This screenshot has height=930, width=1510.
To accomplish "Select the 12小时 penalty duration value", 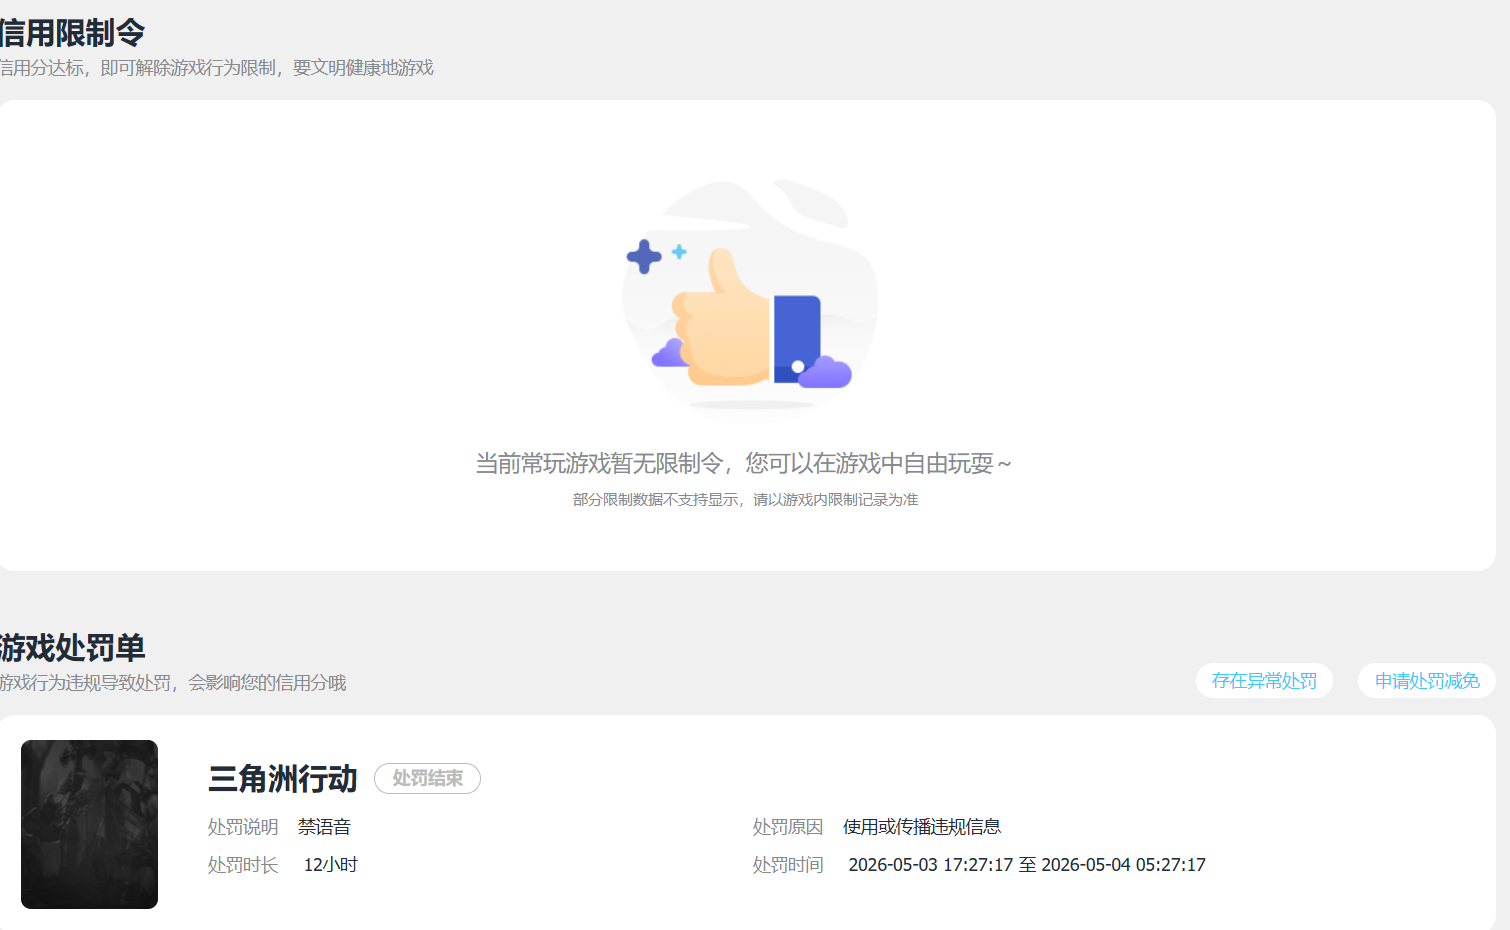I will tap(331, 865).
